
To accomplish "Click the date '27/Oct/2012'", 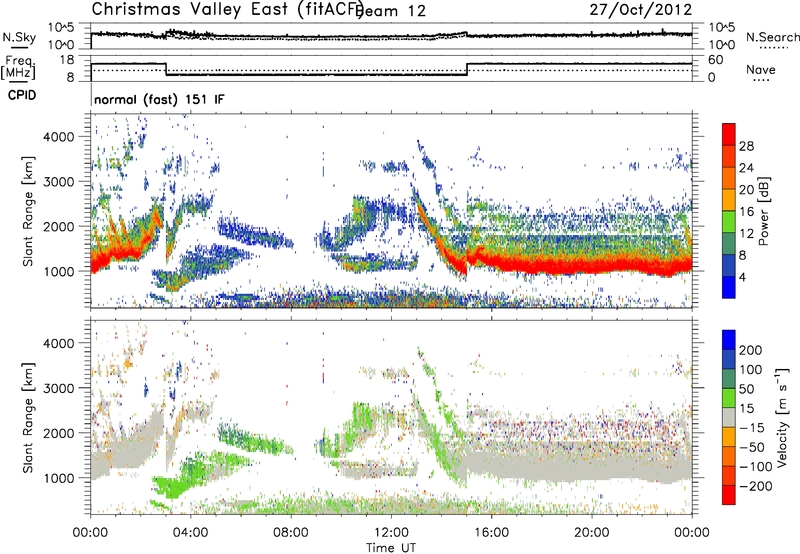I will point(641,10).
